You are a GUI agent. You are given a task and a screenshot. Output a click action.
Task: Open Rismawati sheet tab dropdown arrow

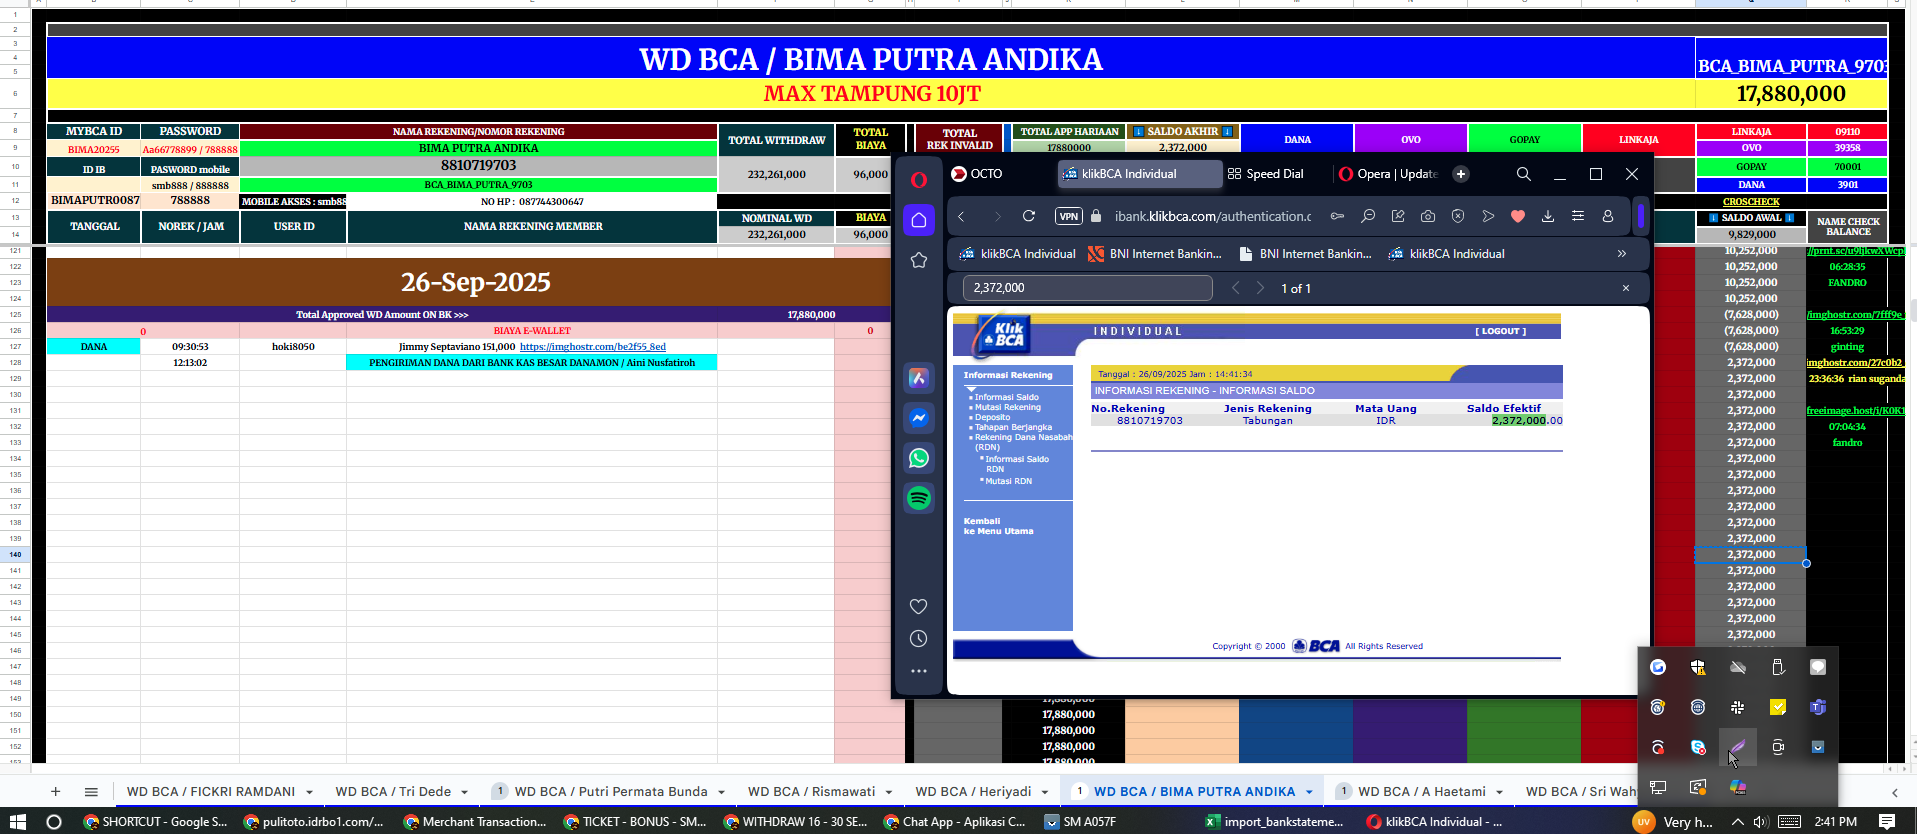coord(889,792)
